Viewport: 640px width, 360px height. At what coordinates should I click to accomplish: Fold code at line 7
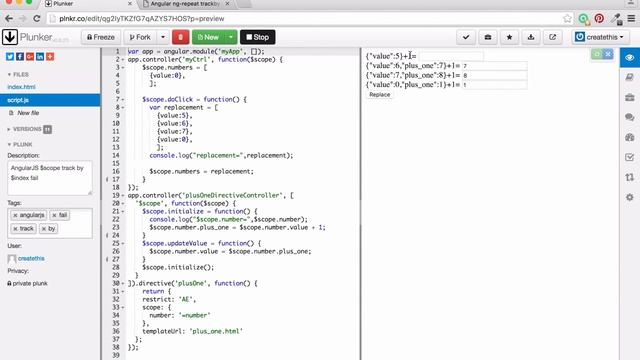coord(123,100)
